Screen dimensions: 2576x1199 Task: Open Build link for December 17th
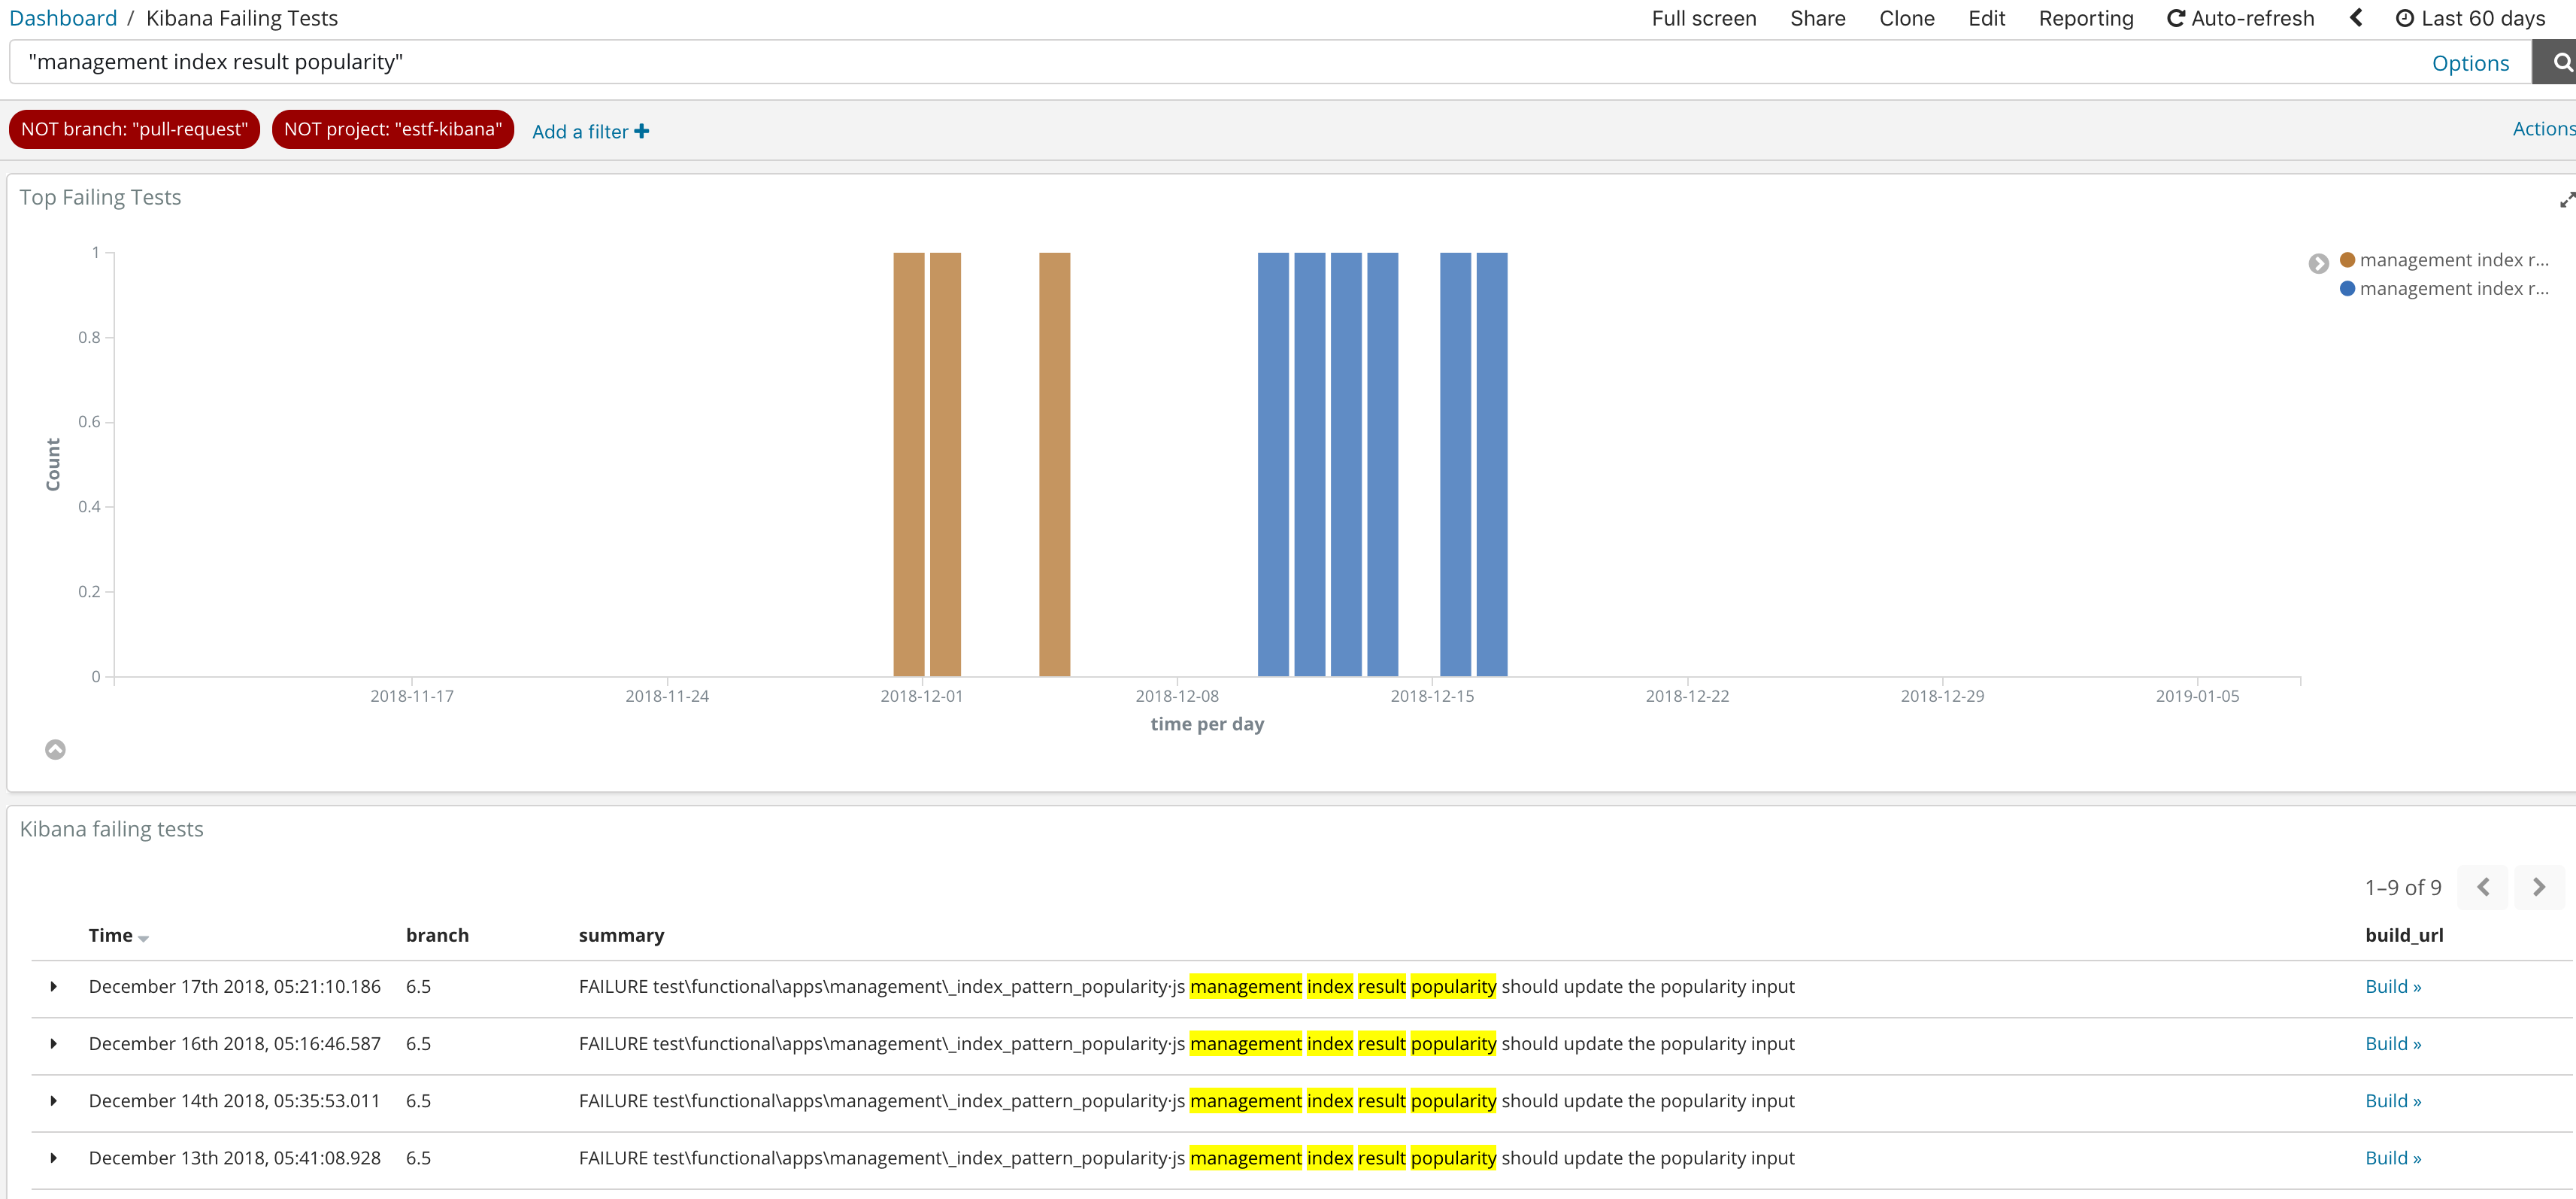click(2393, 987)
